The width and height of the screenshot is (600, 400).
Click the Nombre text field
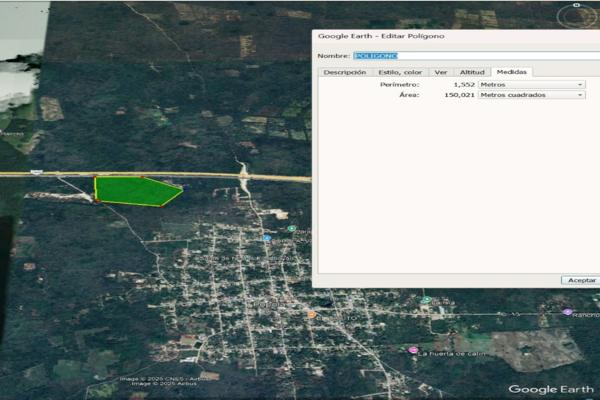click(x=470, y=56)
